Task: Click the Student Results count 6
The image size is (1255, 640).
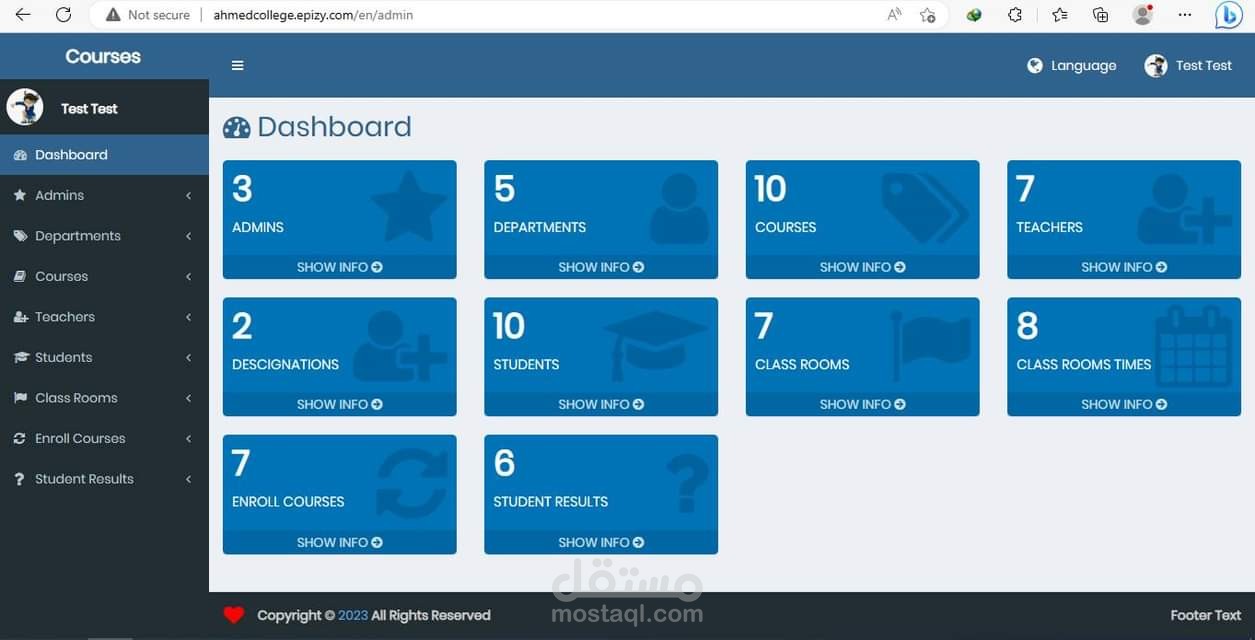Action: point(504,463)
